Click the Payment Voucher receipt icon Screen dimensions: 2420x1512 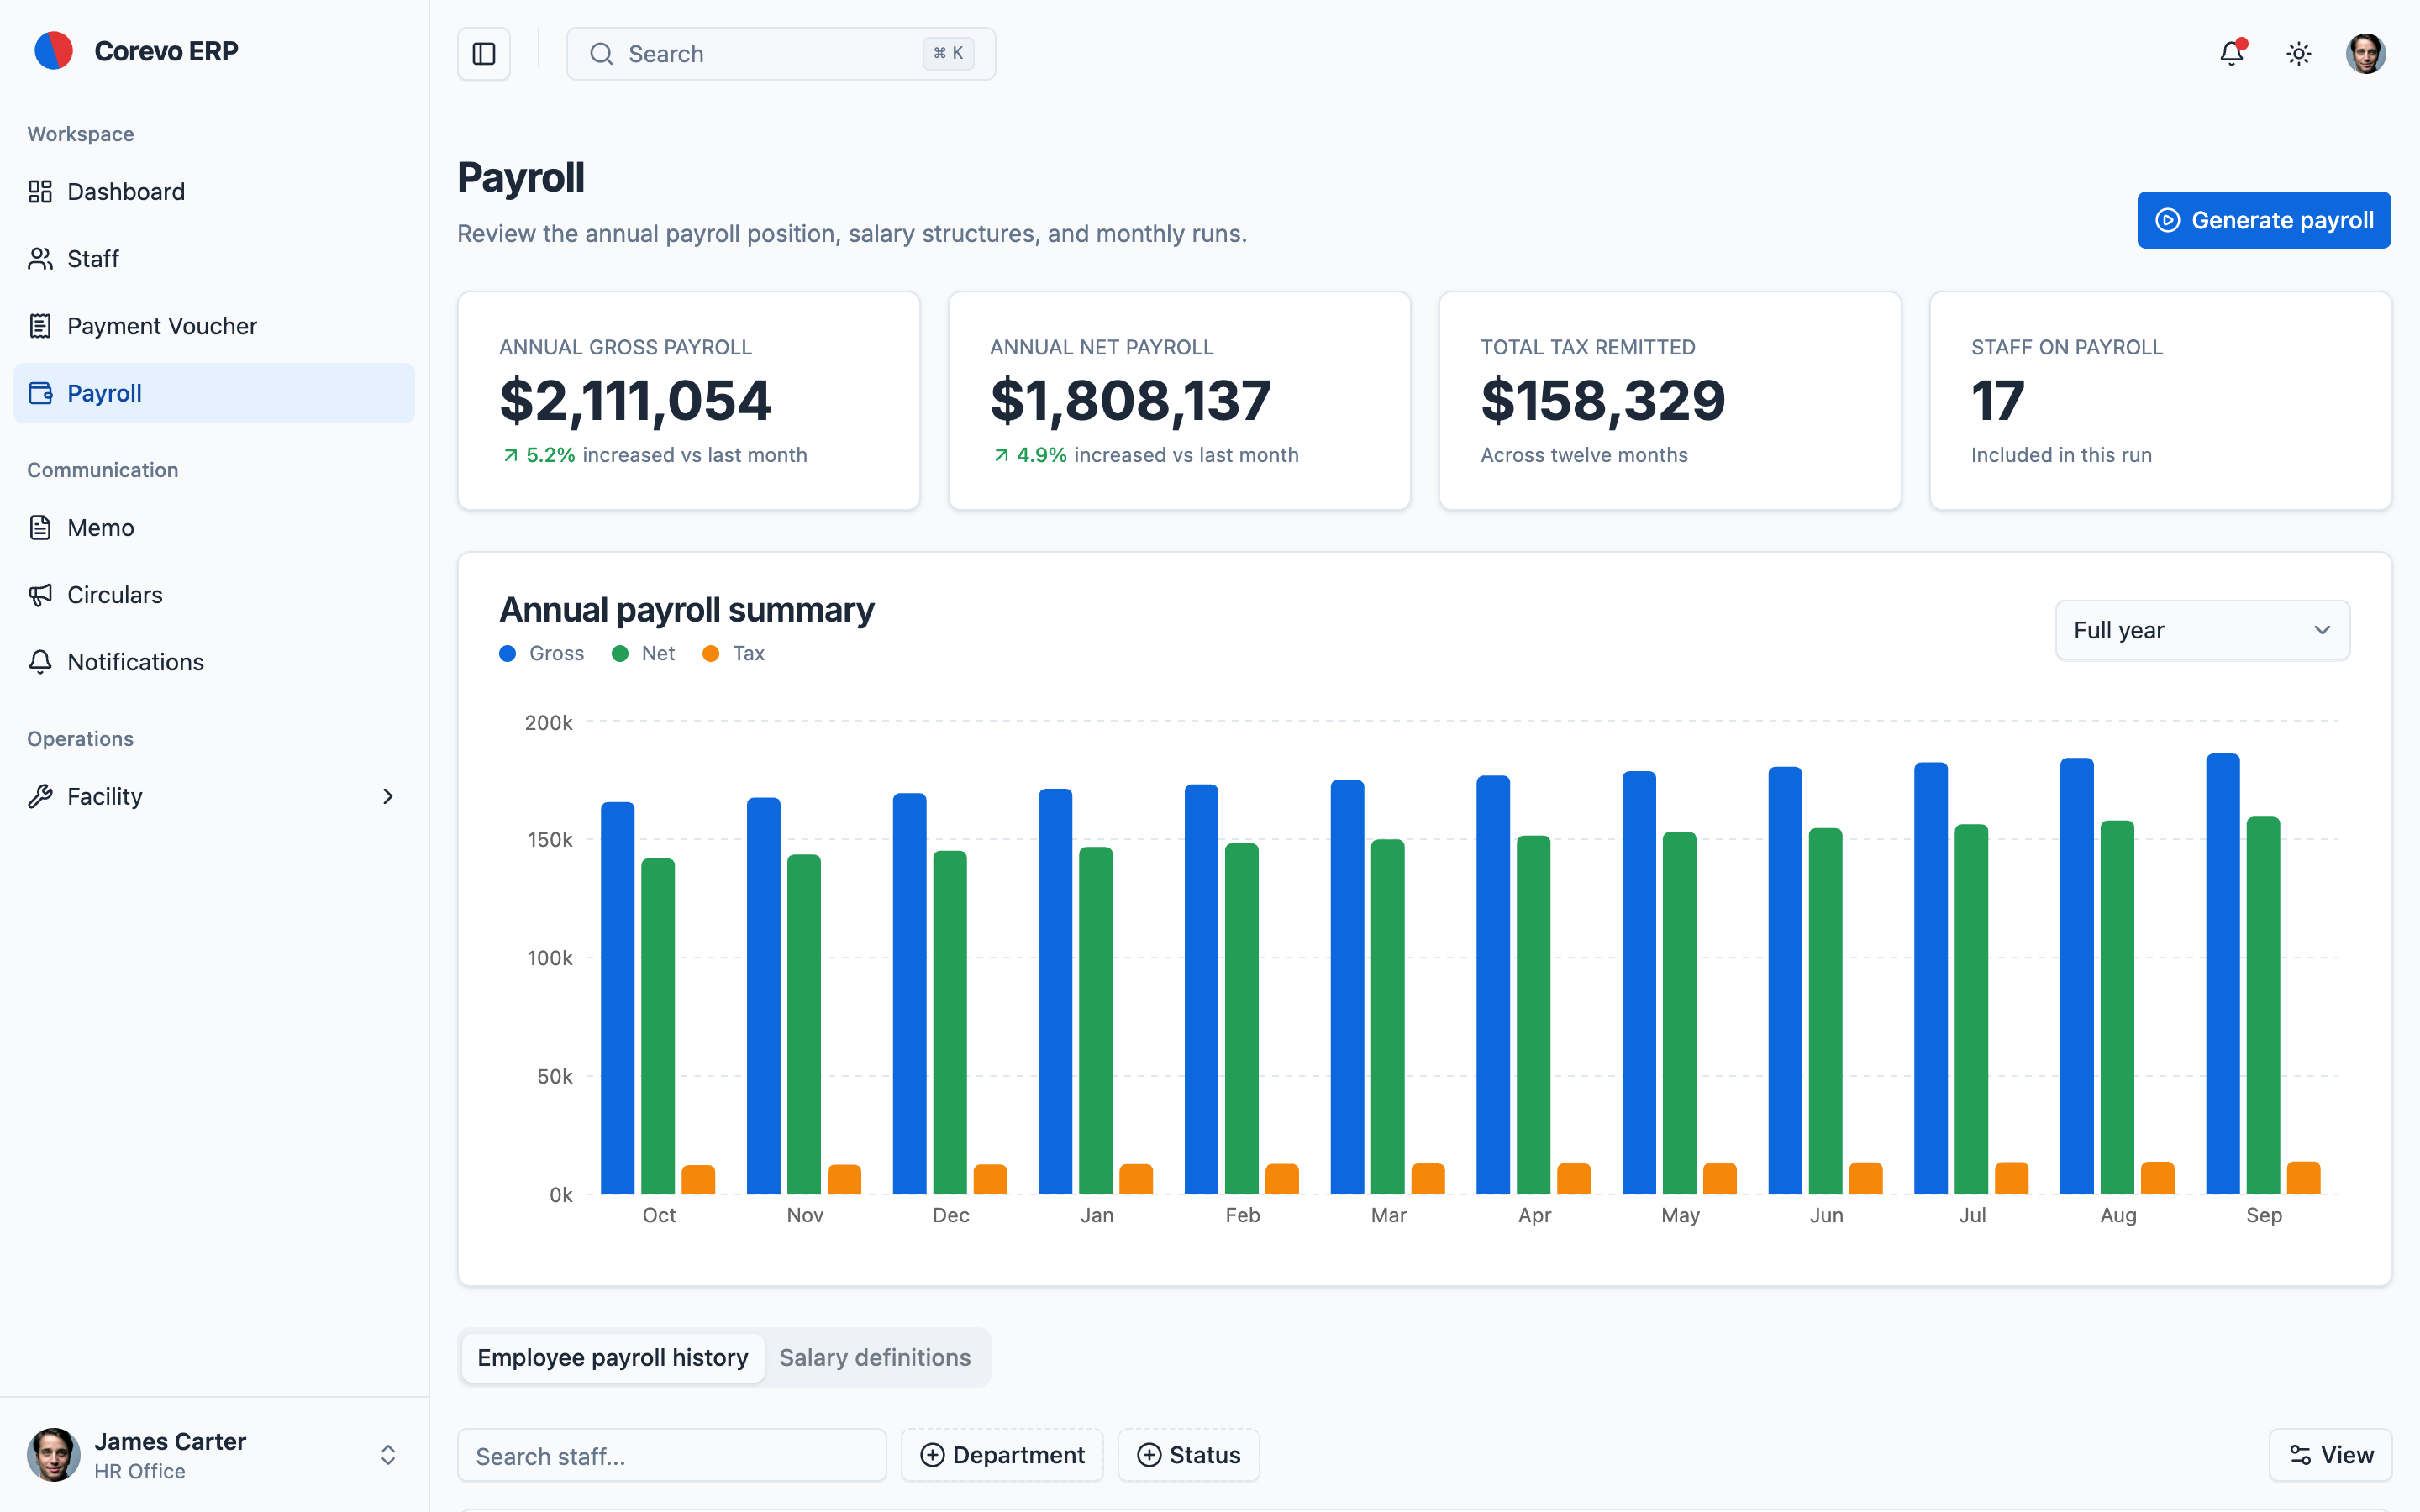(40, 326)
